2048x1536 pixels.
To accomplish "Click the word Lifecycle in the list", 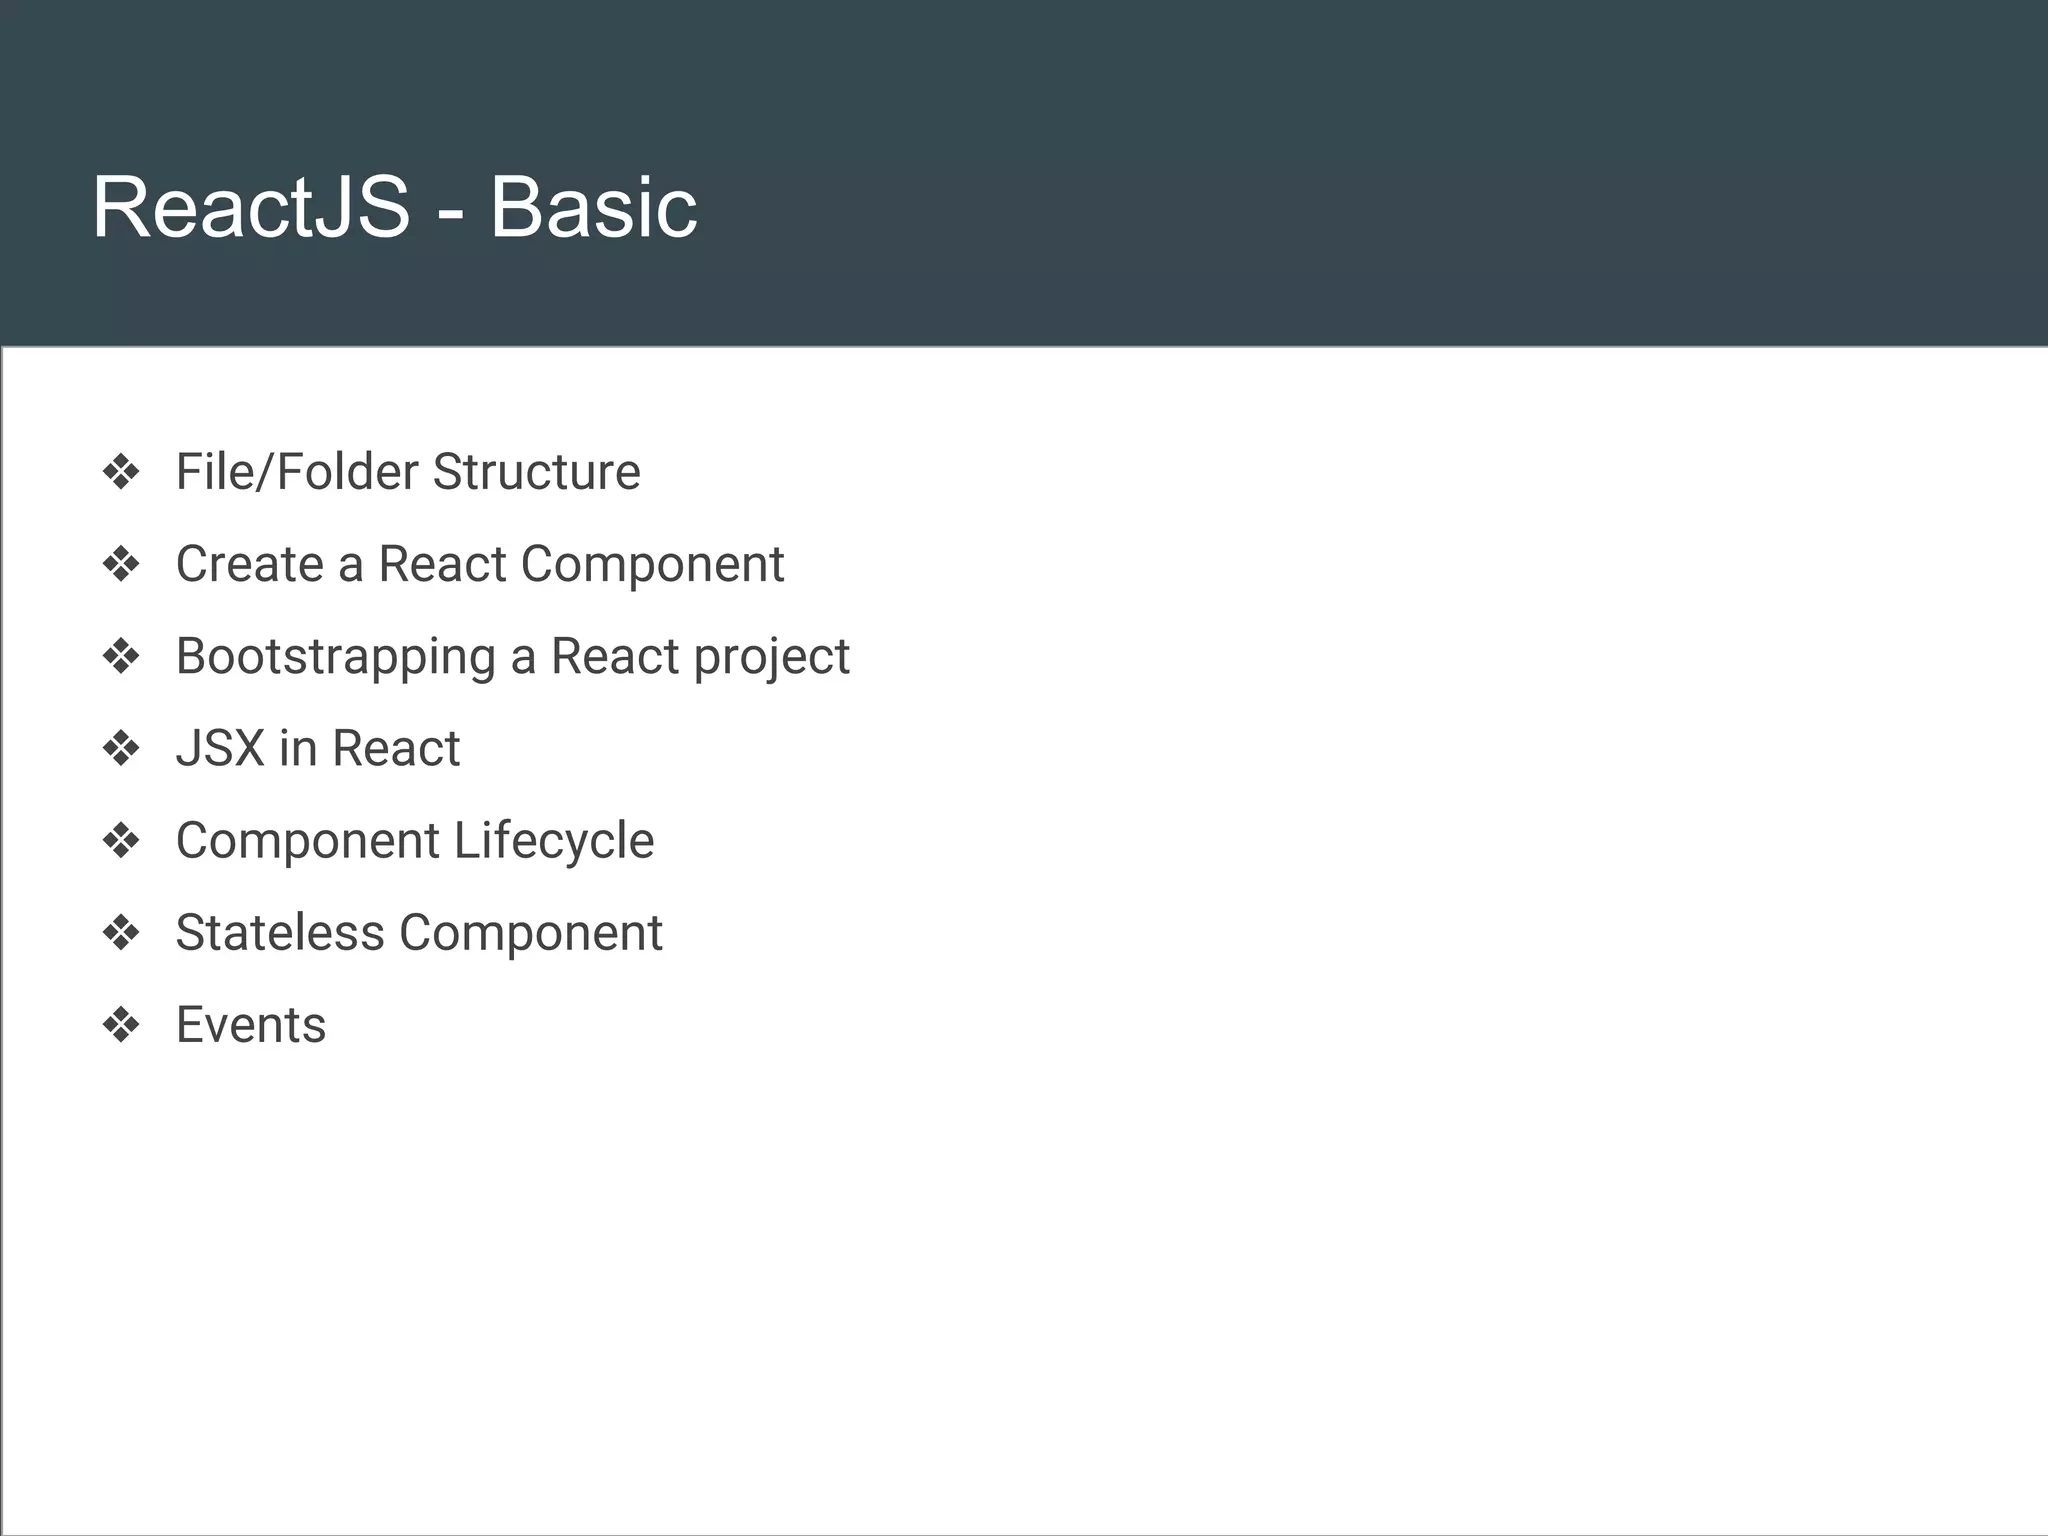I will tap(554, 842).
